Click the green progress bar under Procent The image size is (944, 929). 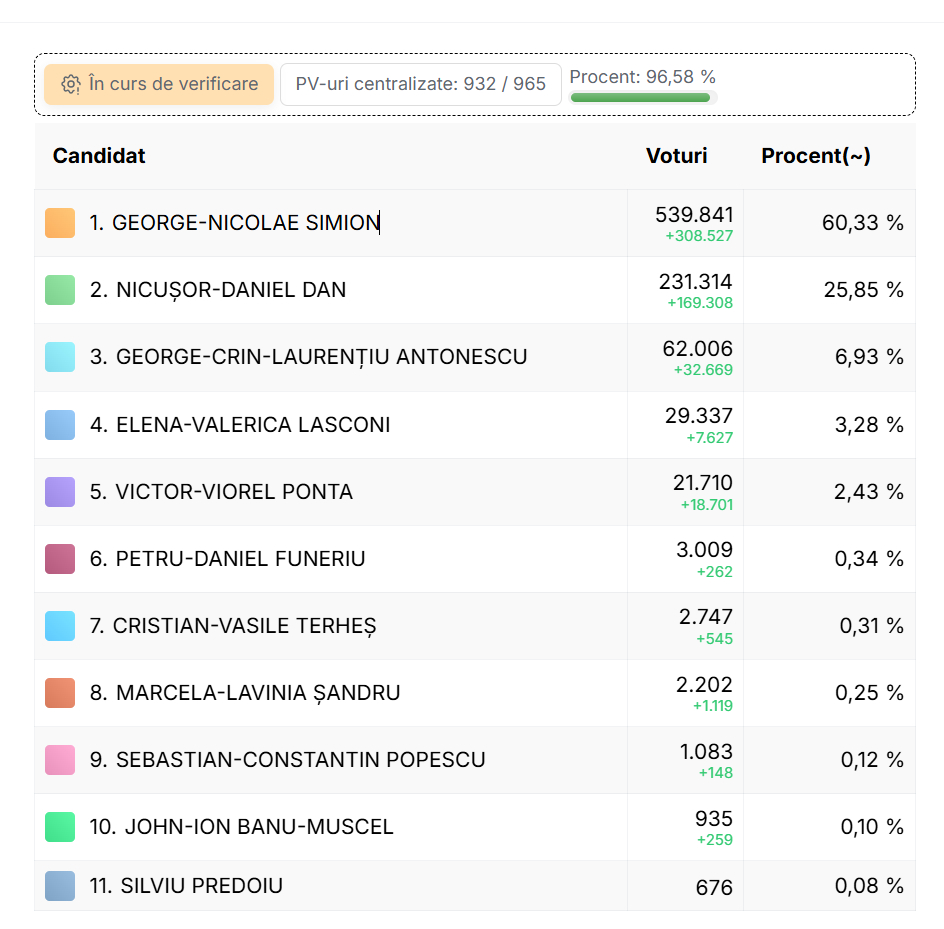pos(640,98)
